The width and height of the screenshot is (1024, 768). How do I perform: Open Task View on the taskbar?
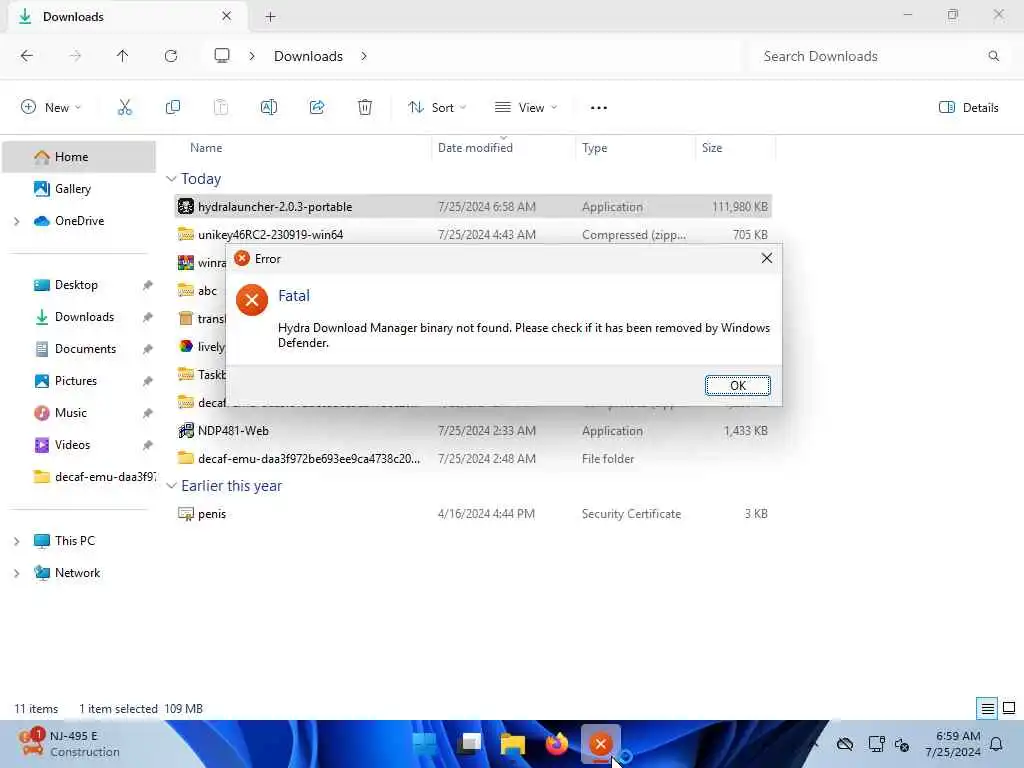pos(469,743)
